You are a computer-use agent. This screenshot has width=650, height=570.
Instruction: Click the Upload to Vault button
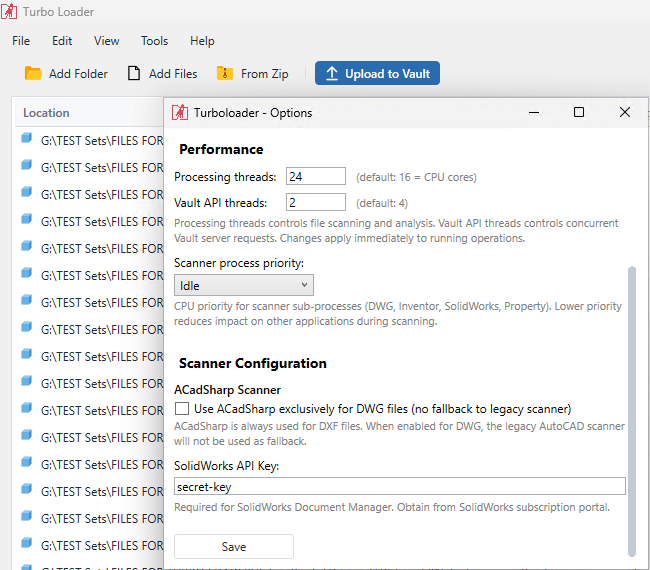tap(377, 73)
